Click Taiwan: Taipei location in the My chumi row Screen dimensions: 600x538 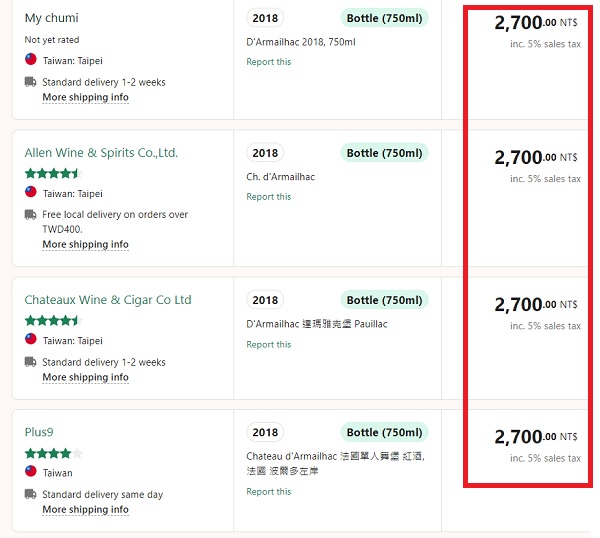(73, 61)
